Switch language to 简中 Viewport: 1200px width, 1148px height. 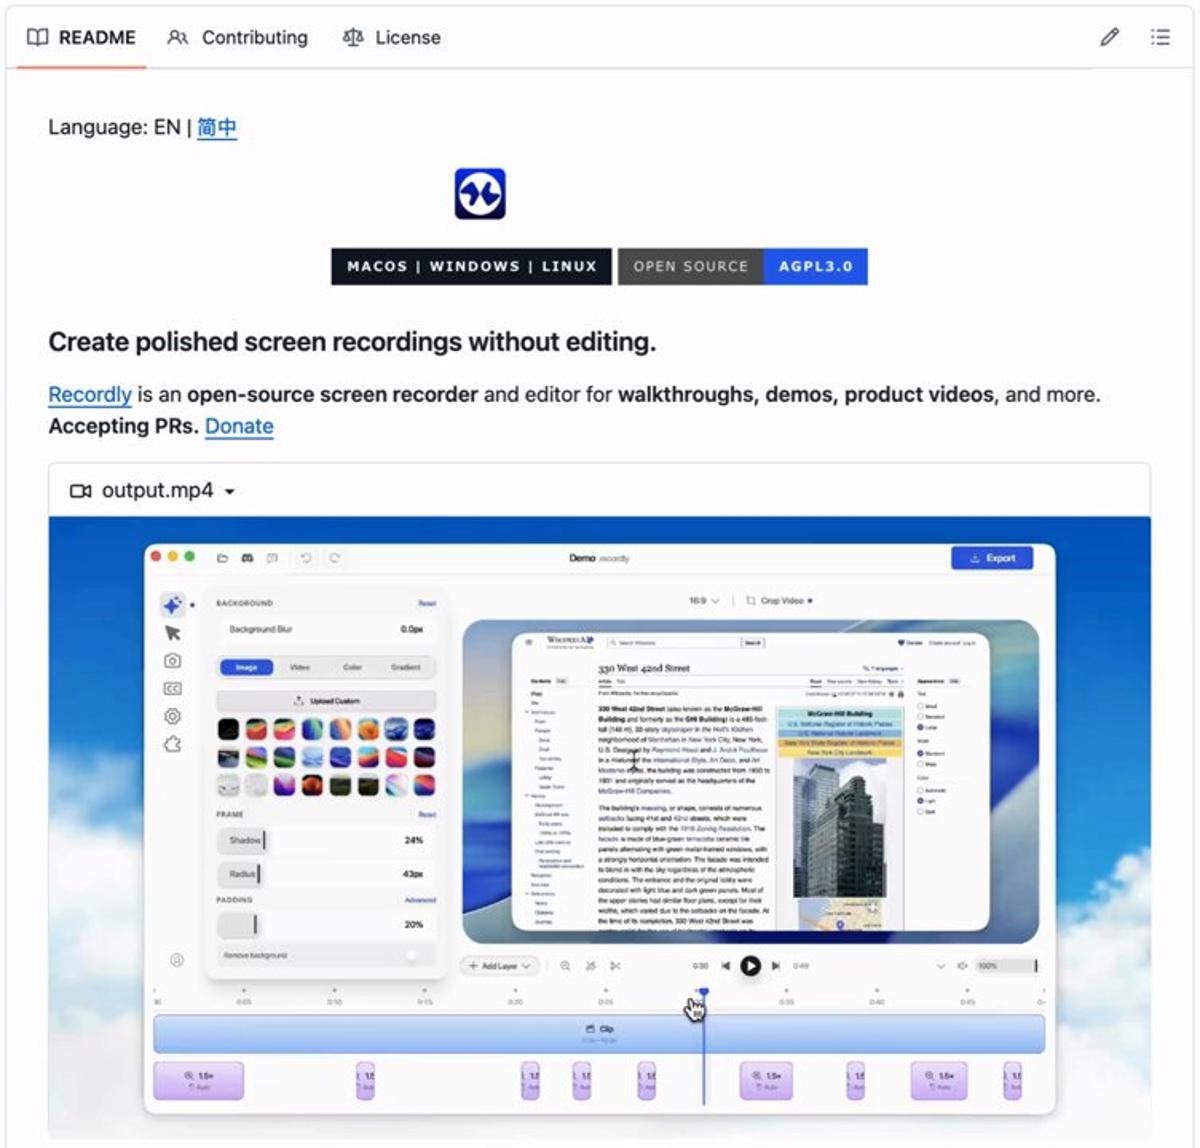point(217,127)
